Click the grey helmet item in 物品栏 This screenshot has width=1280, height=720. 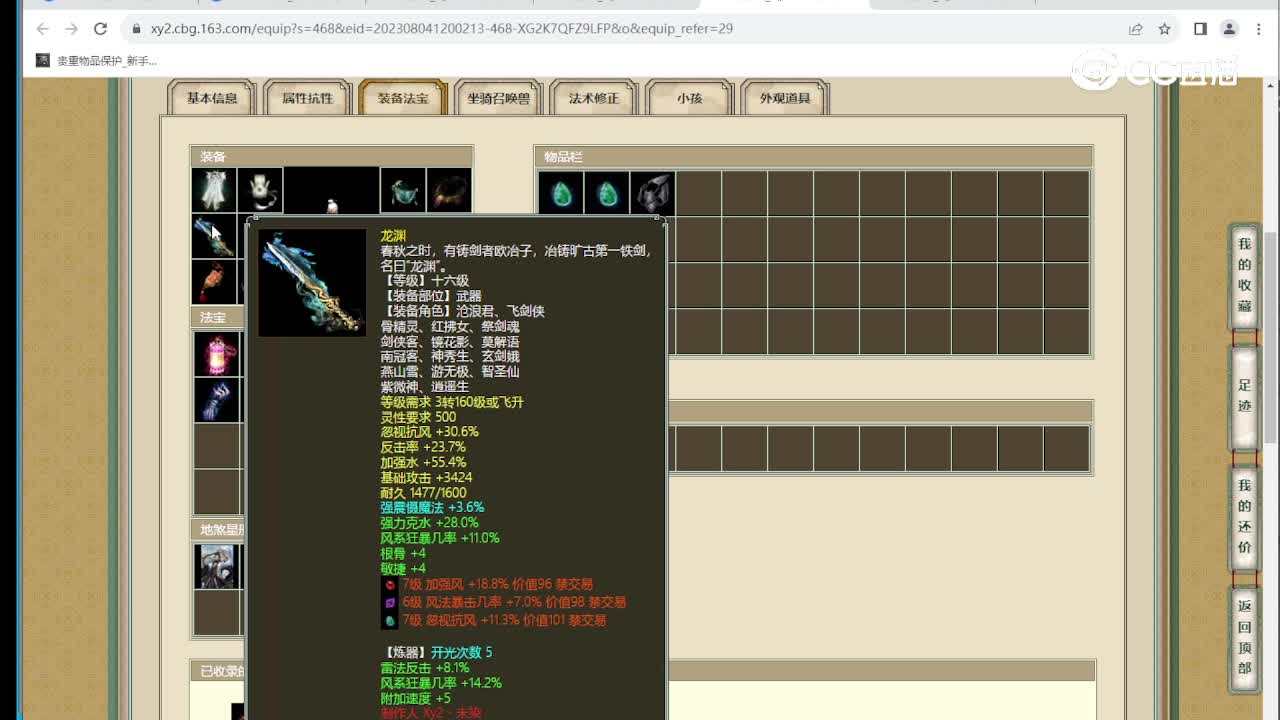[x=653, y=193]
